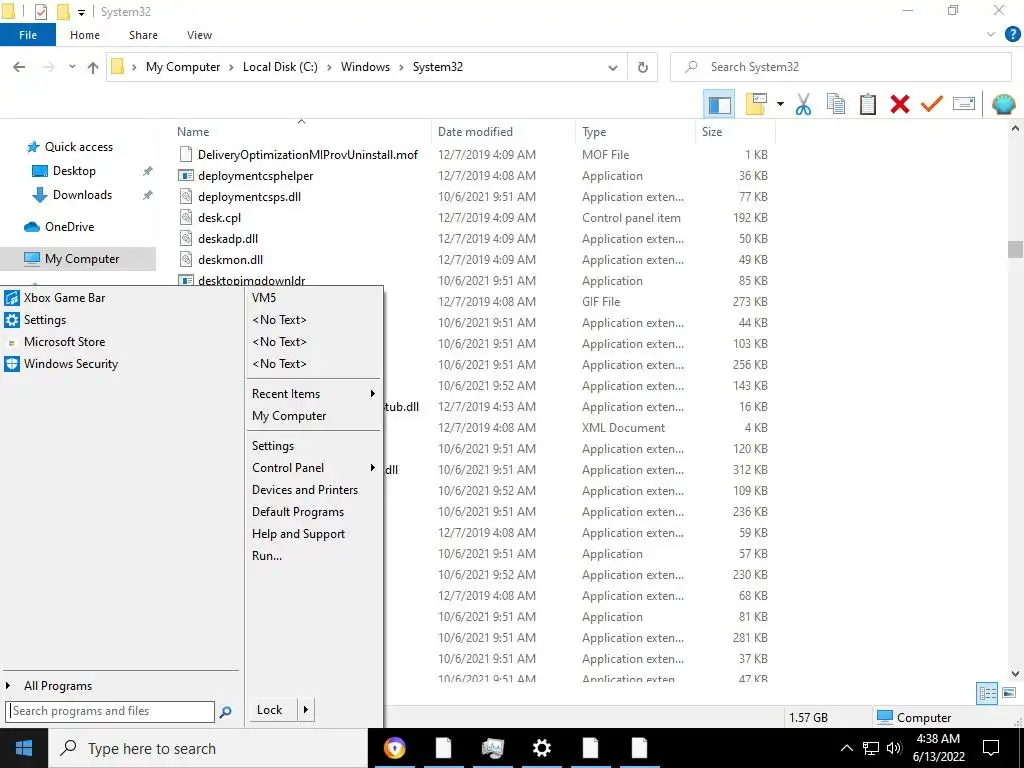Sort by the Type column header
1024x768 pixels.
[594, 132]
